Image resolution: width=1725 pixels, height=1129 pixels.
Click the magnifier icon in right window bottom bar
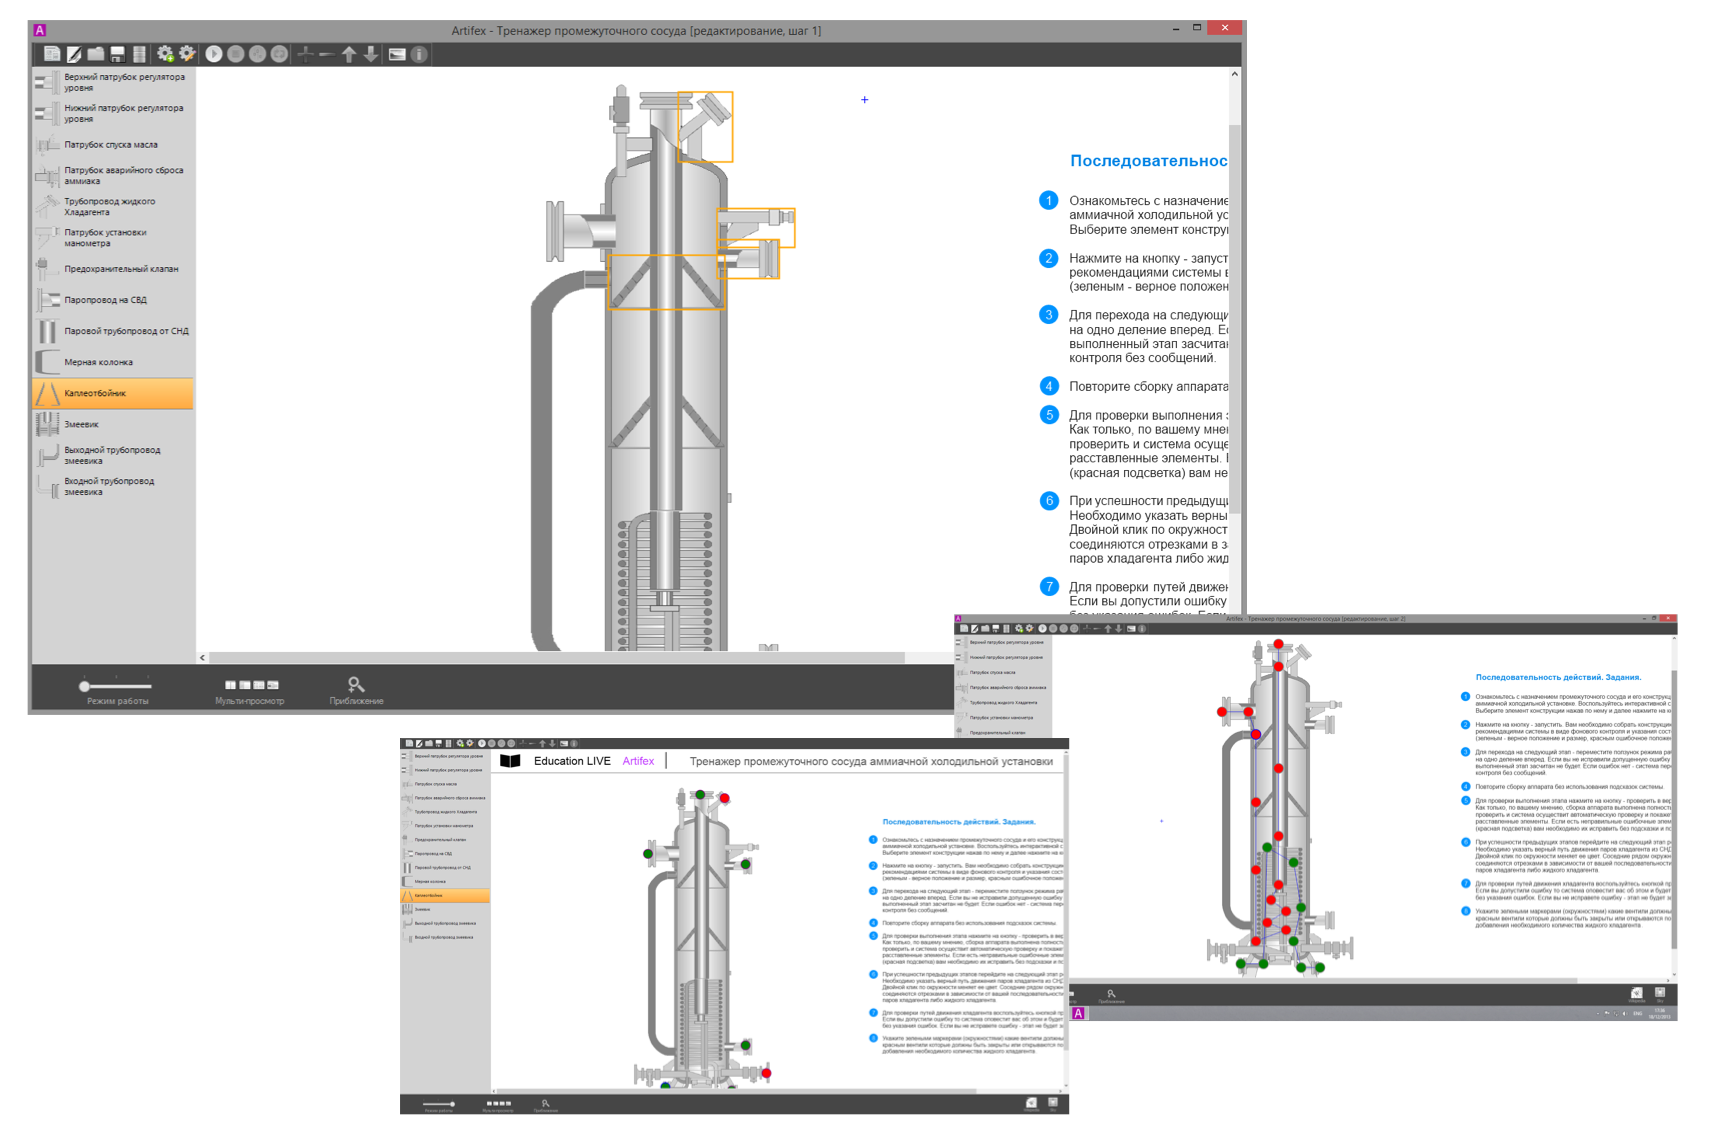1111,994
